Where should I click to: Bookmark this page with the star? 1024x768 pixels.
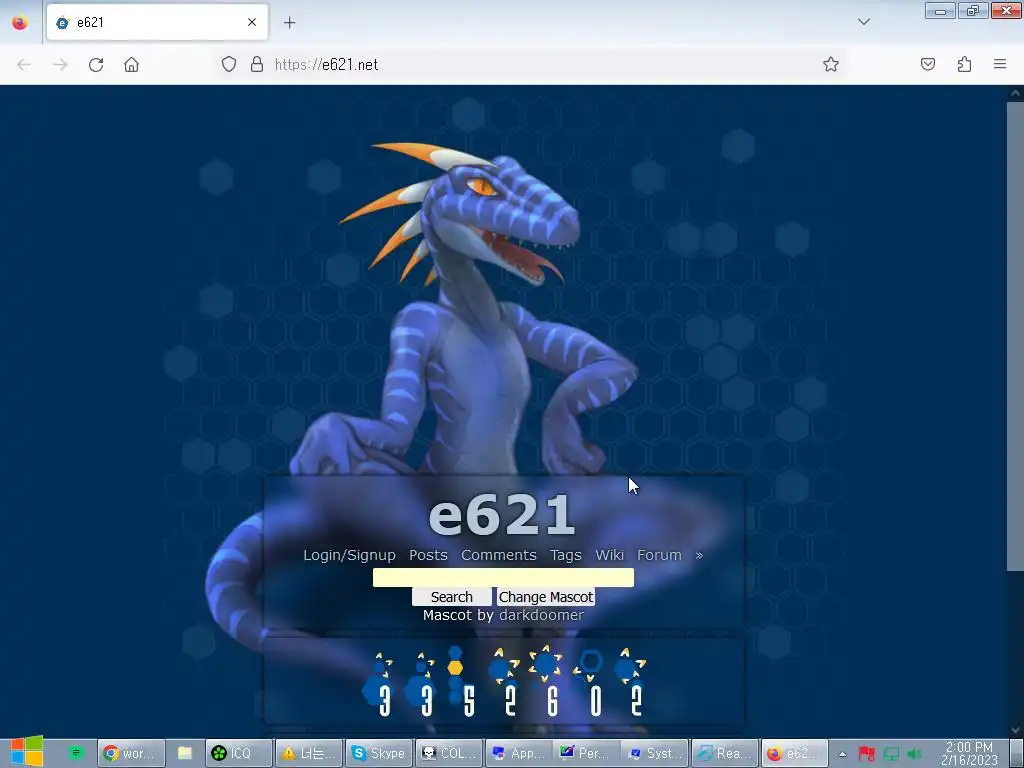[x=831, y=64]
